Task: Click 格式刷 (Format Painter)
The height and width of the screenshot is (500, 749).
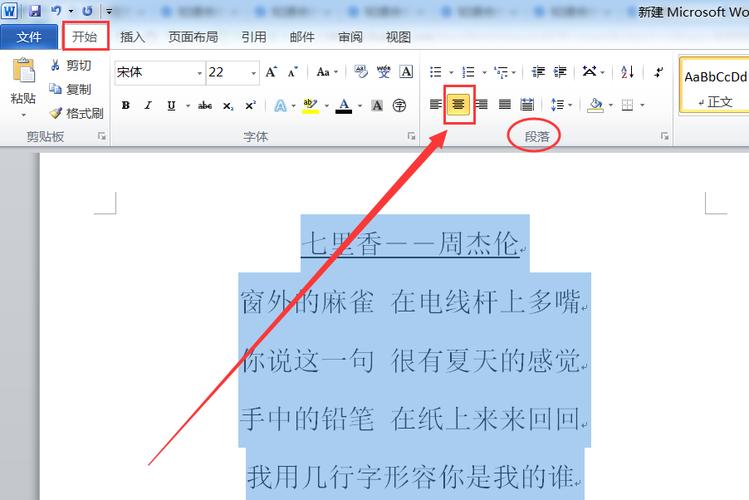Action: (76, 113)
